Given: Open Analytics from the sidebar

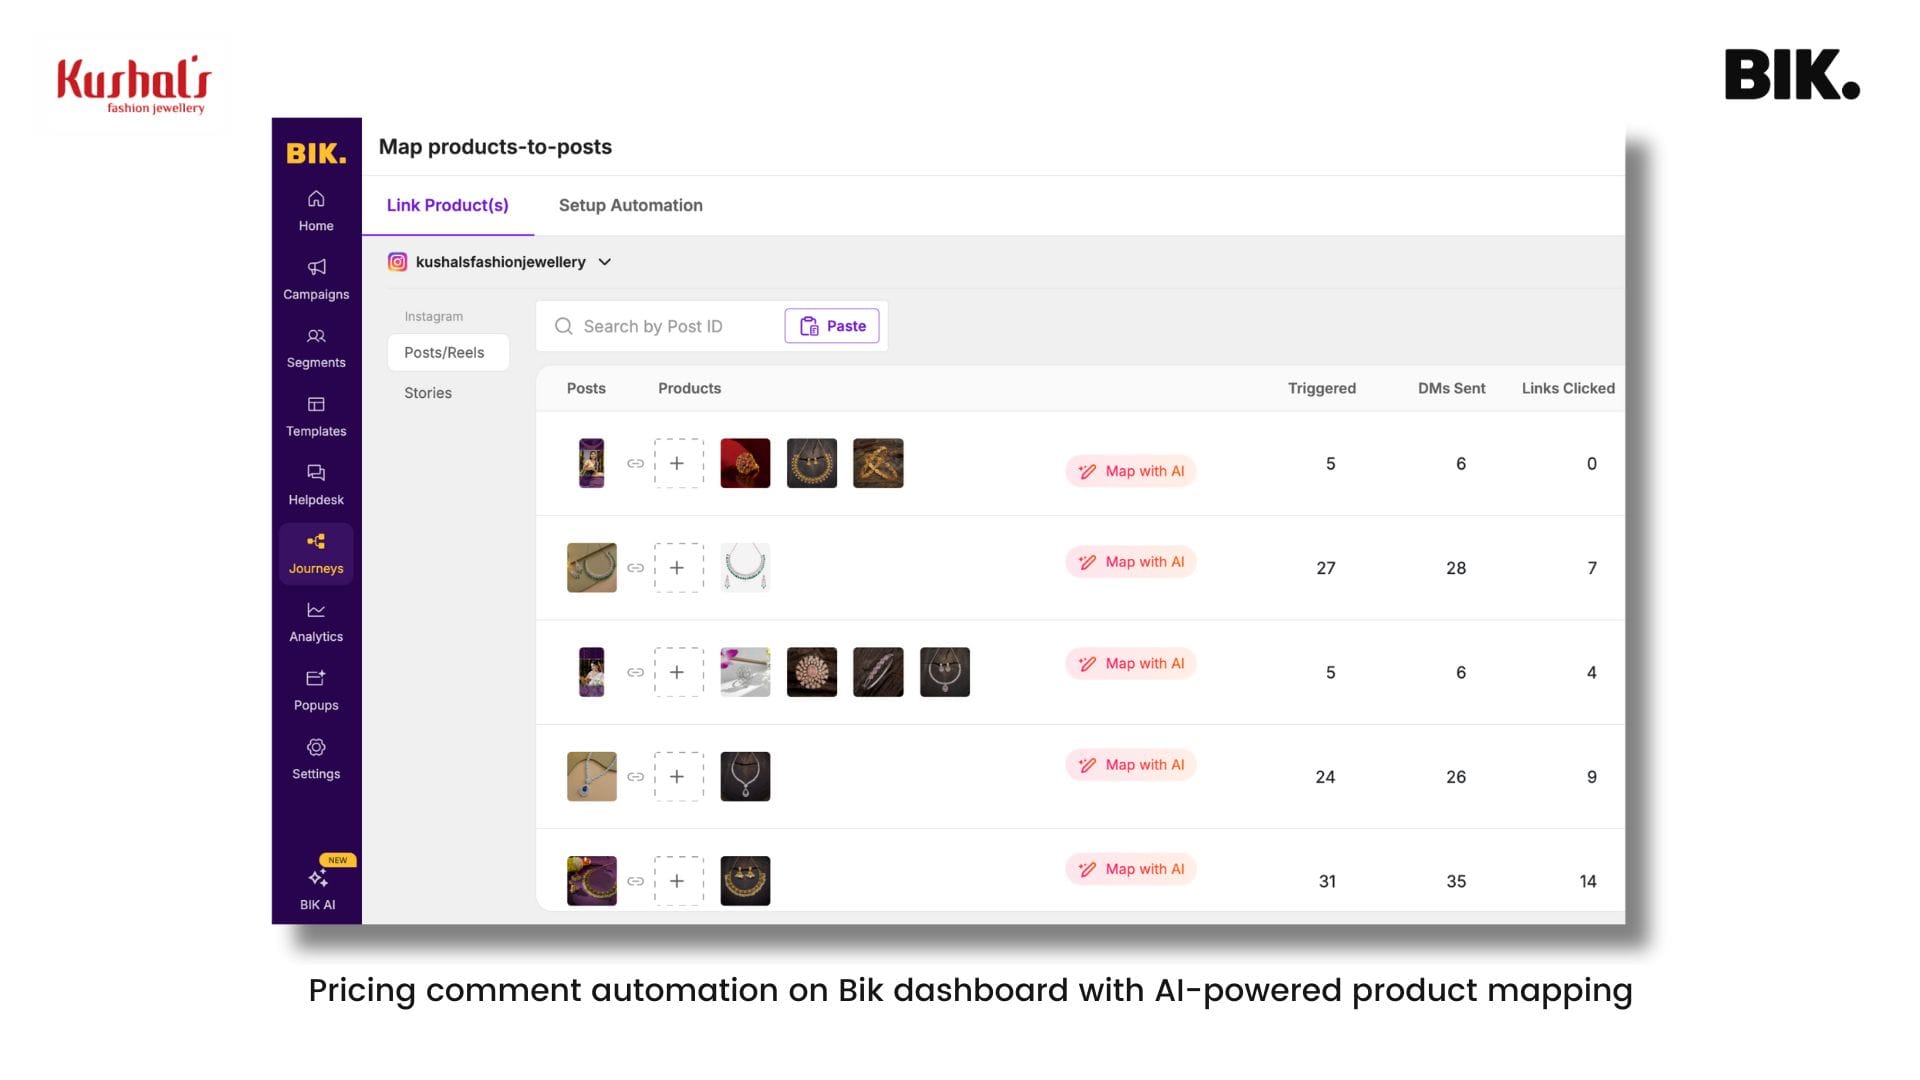Looking at the screenshot, I should (x=316, y=620).
